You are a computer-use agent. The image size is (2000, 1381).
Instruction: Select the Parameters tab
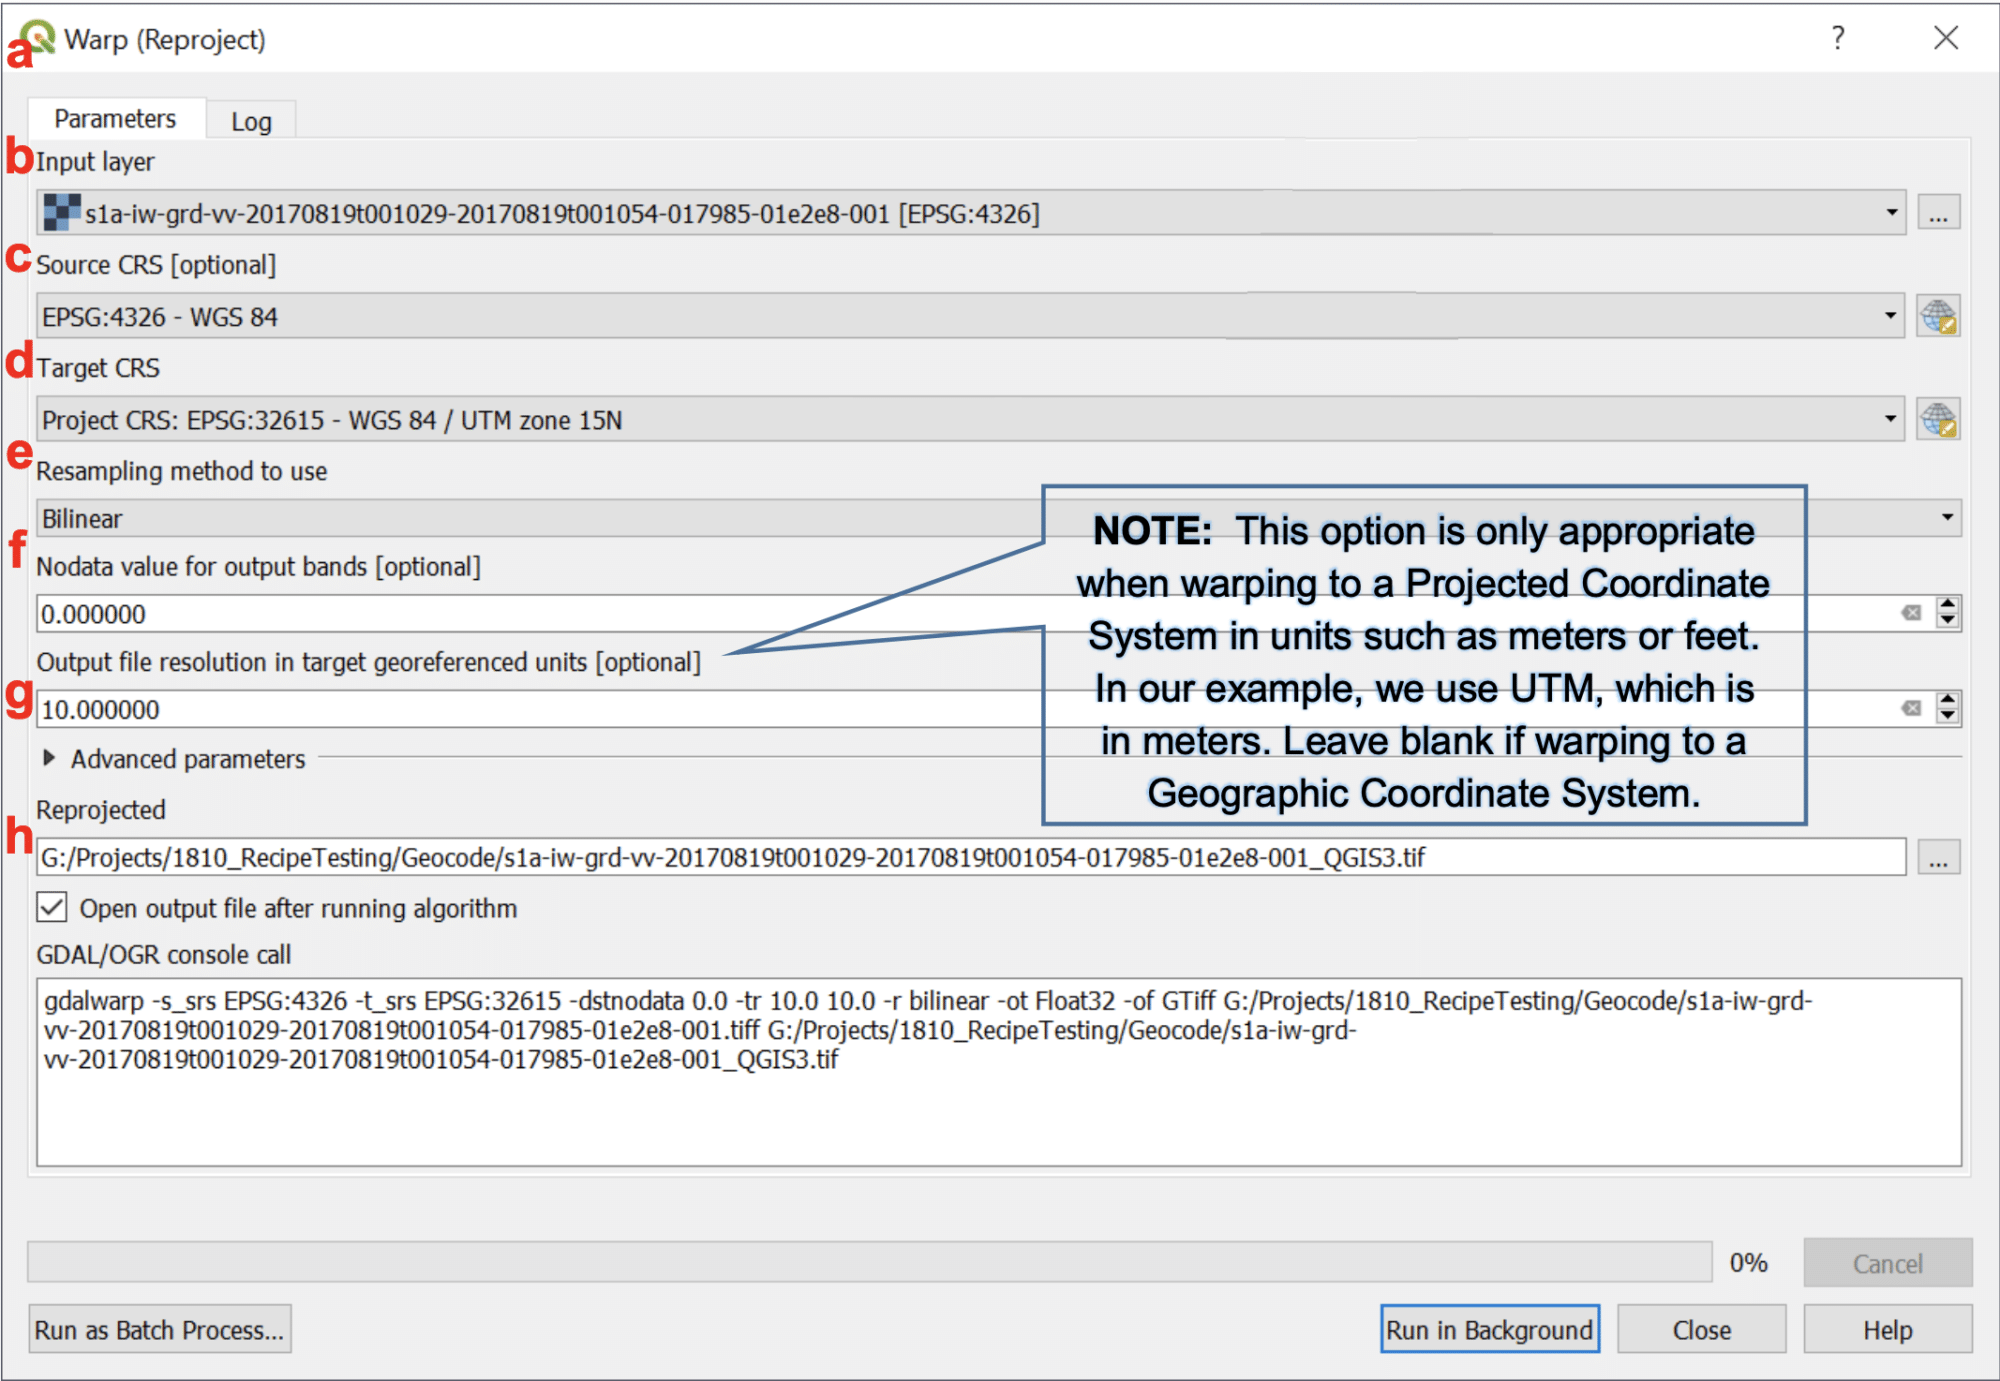116,119
